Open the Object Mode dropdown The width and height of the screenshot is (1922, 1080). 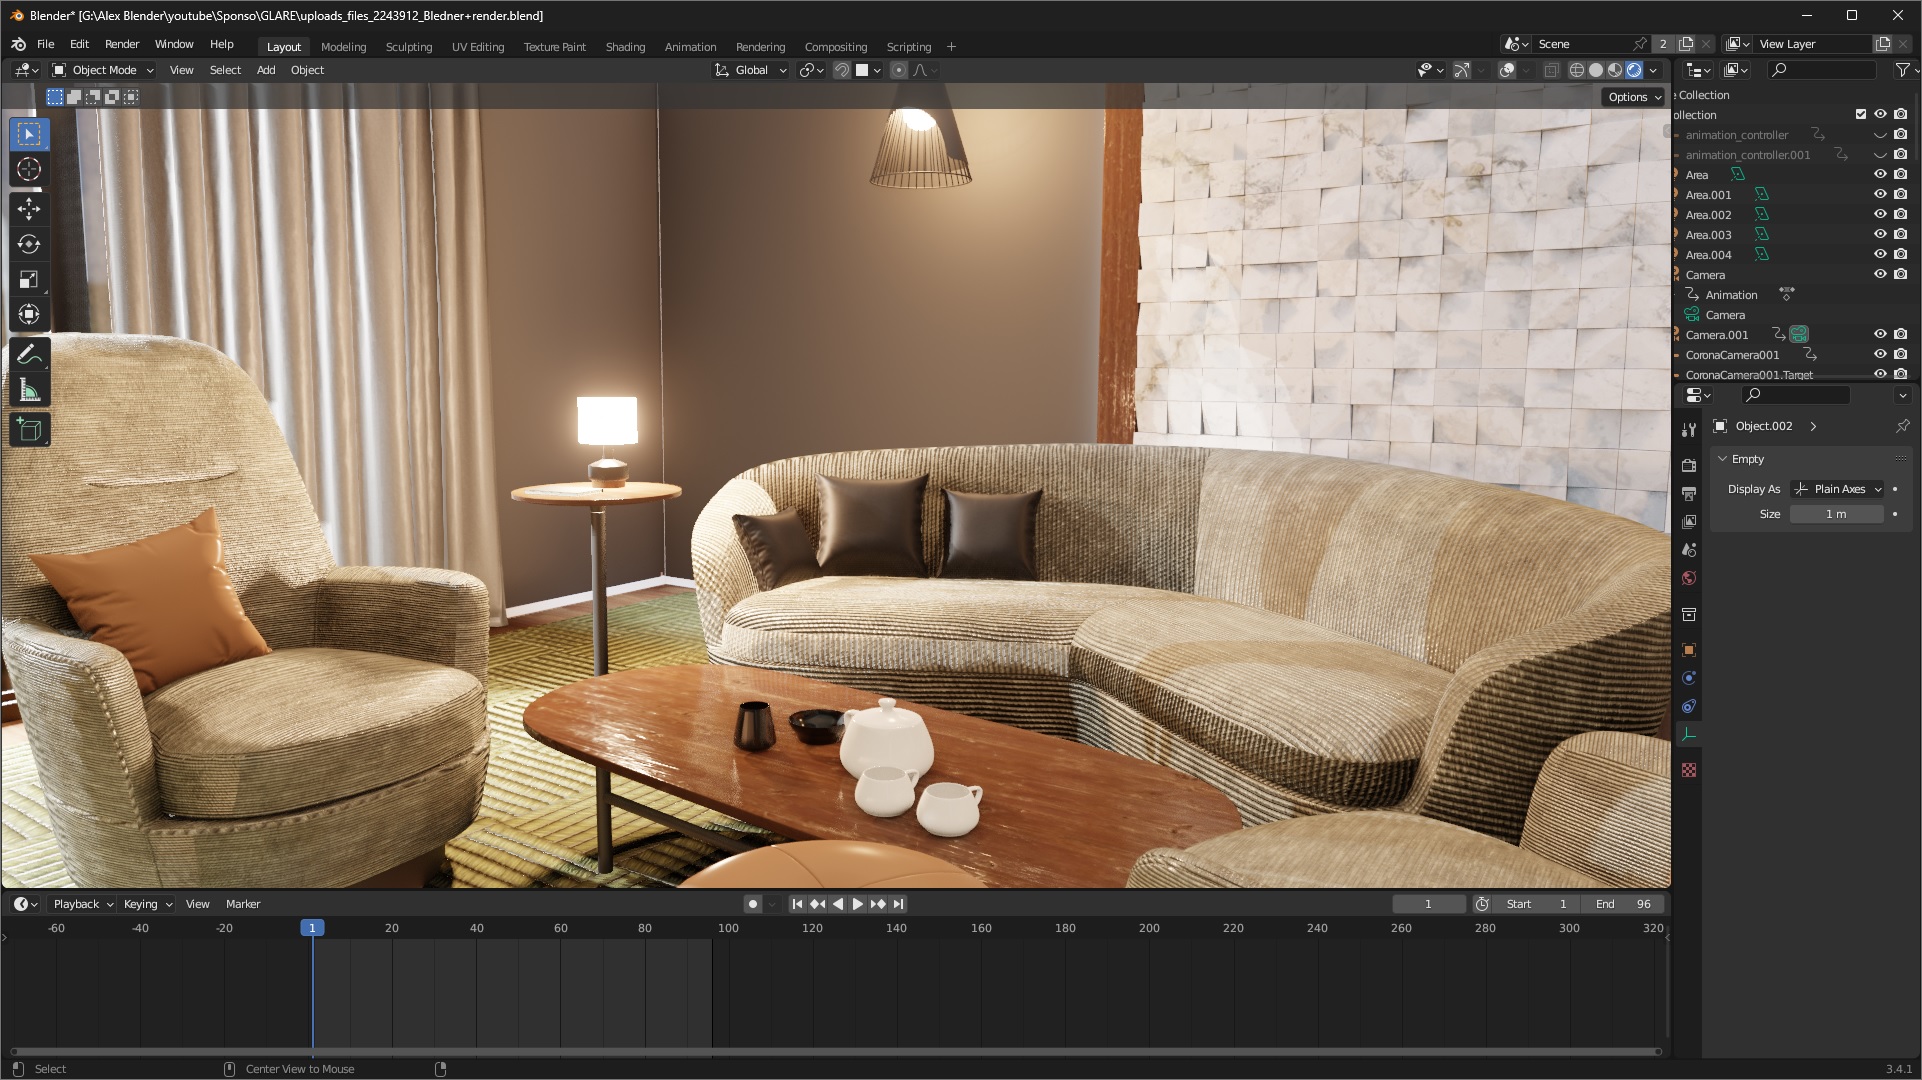(x=103, y=70)
